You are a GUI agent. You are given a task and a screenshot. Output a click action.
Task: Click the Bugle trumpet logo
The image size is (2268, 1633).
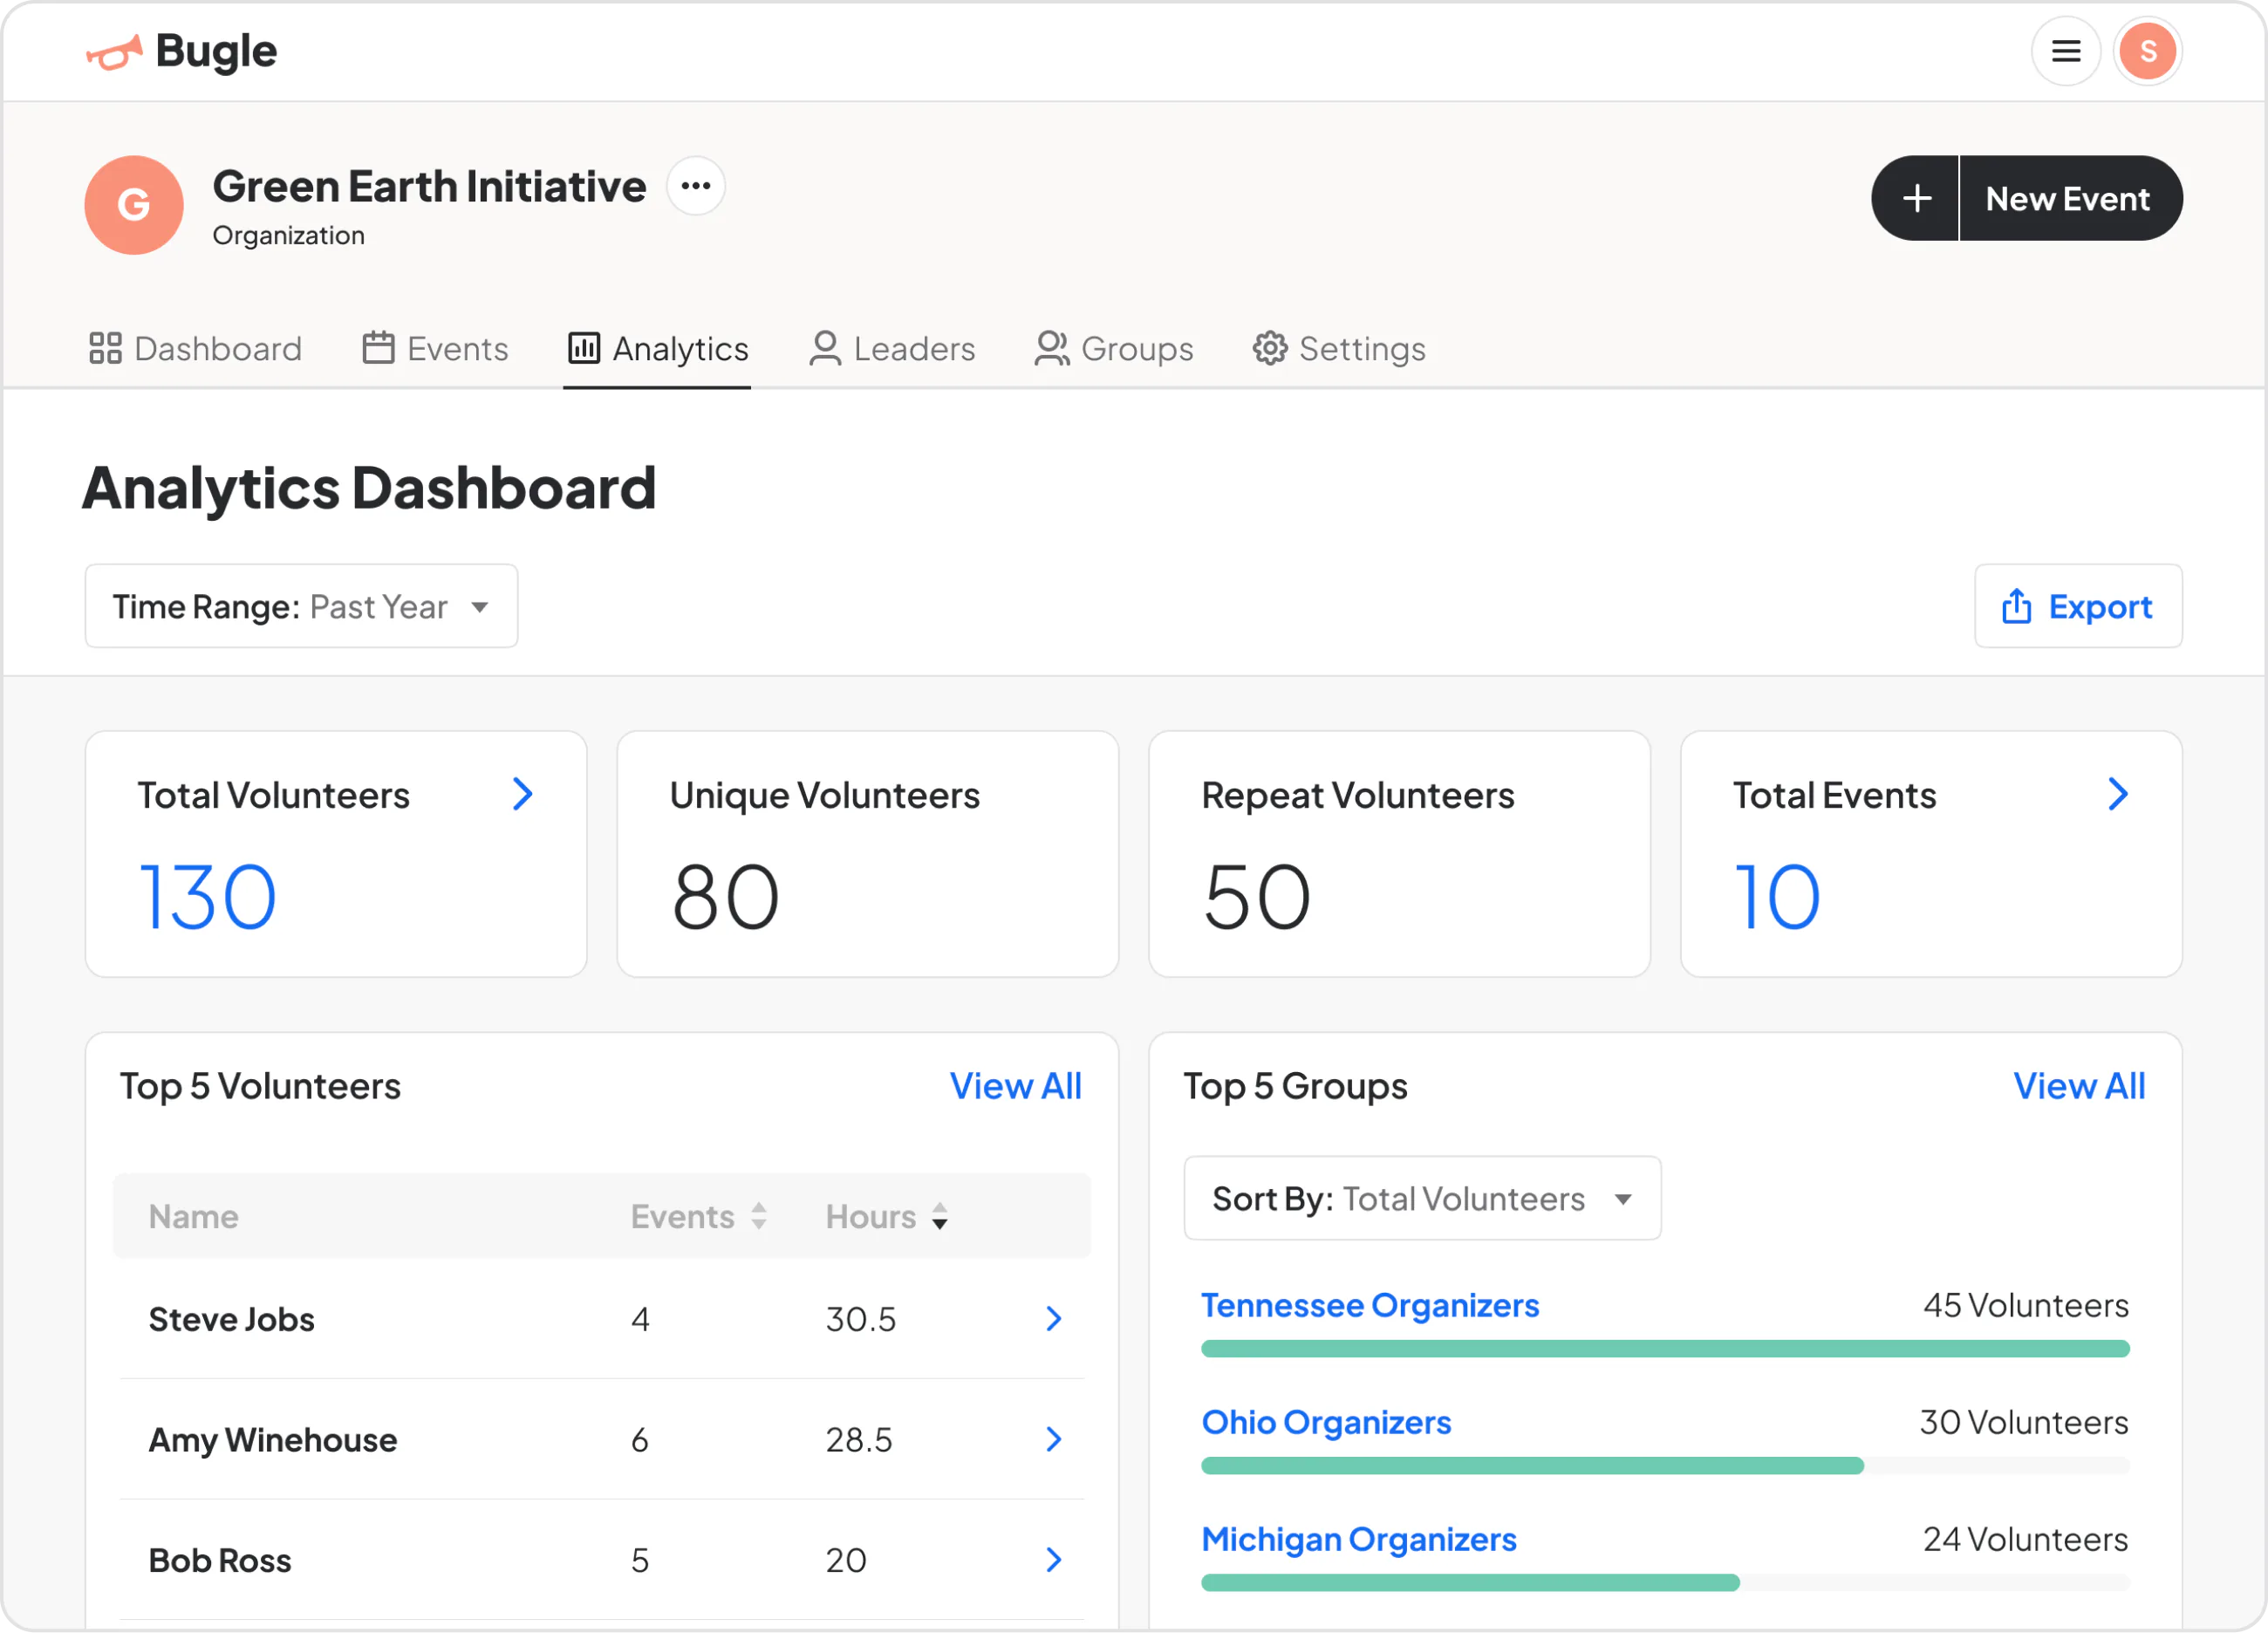pyautogui.click(x=113, y=52)
